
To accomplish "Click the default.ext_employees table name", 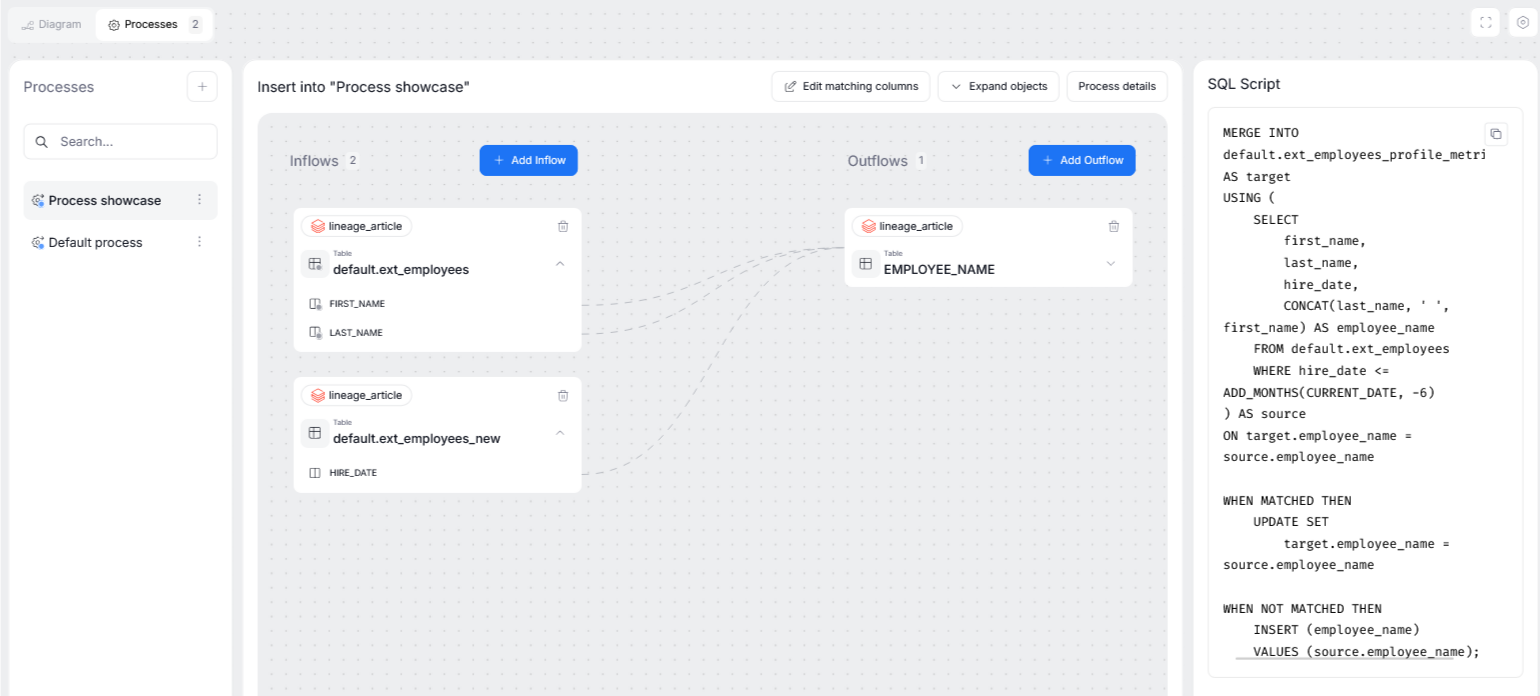I will pos(401,269).
